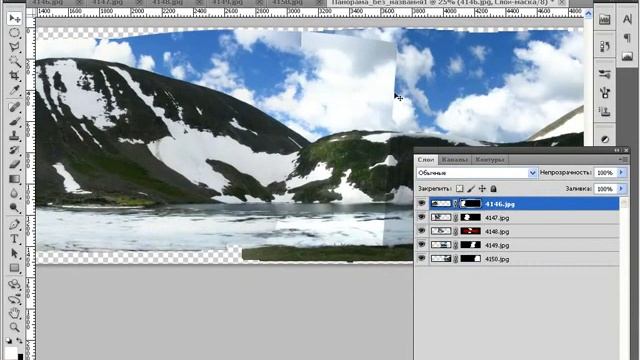Open the Layers panel flyout menu

623,159
